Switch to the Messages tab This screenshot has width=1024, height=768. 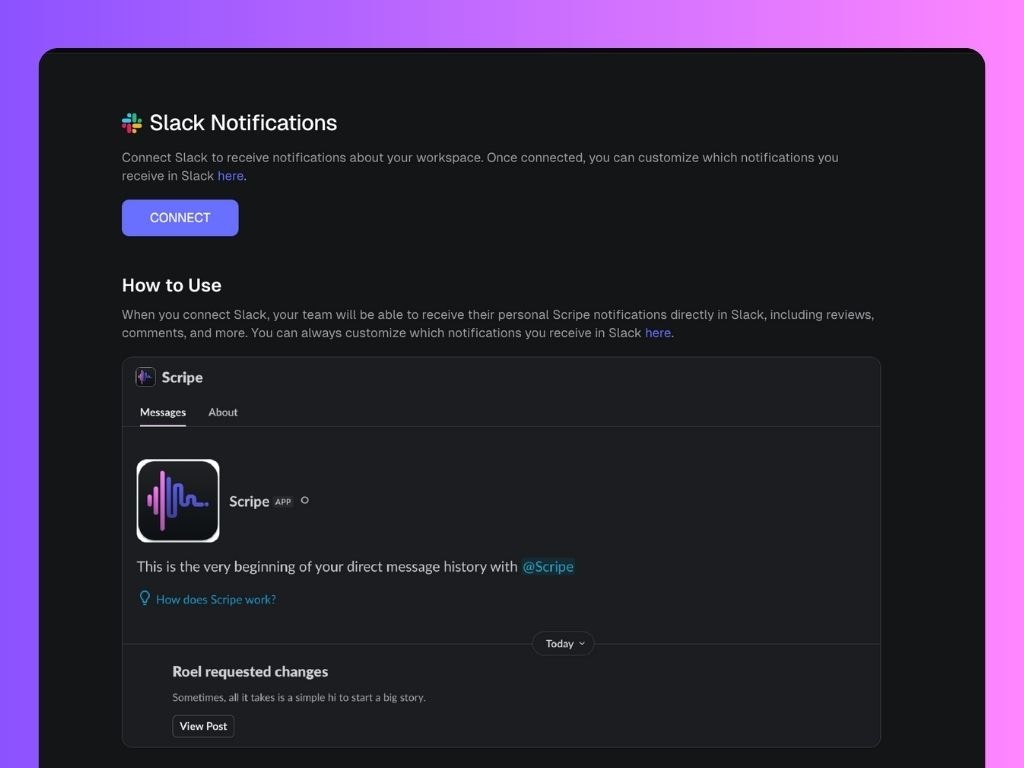click(163, 412)
